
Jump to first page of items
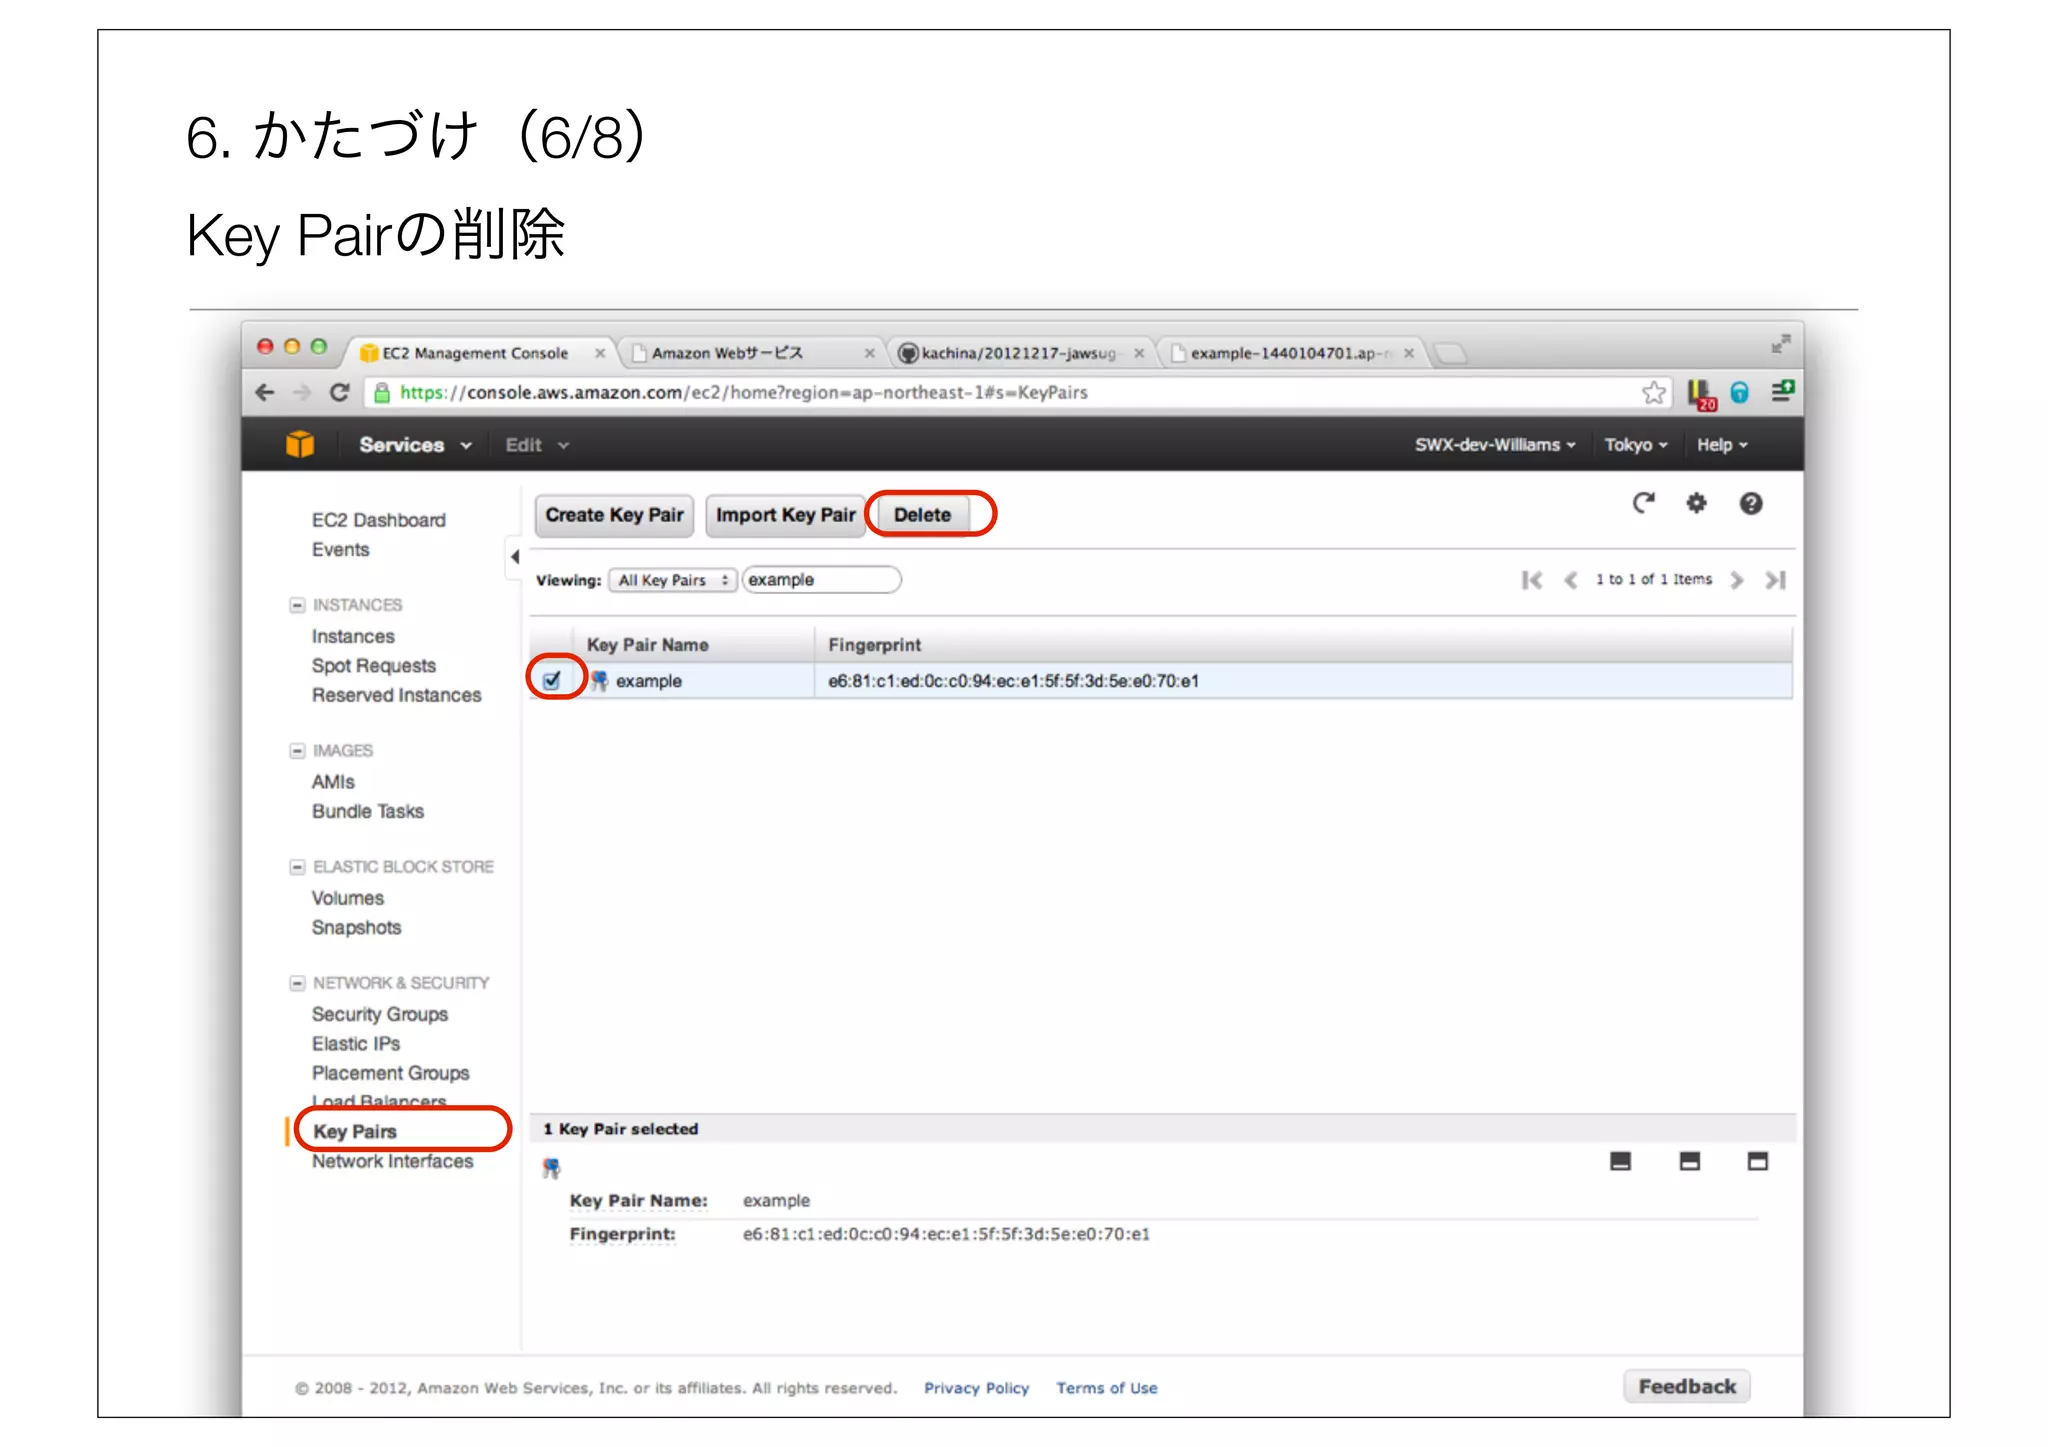[1531, 580]
